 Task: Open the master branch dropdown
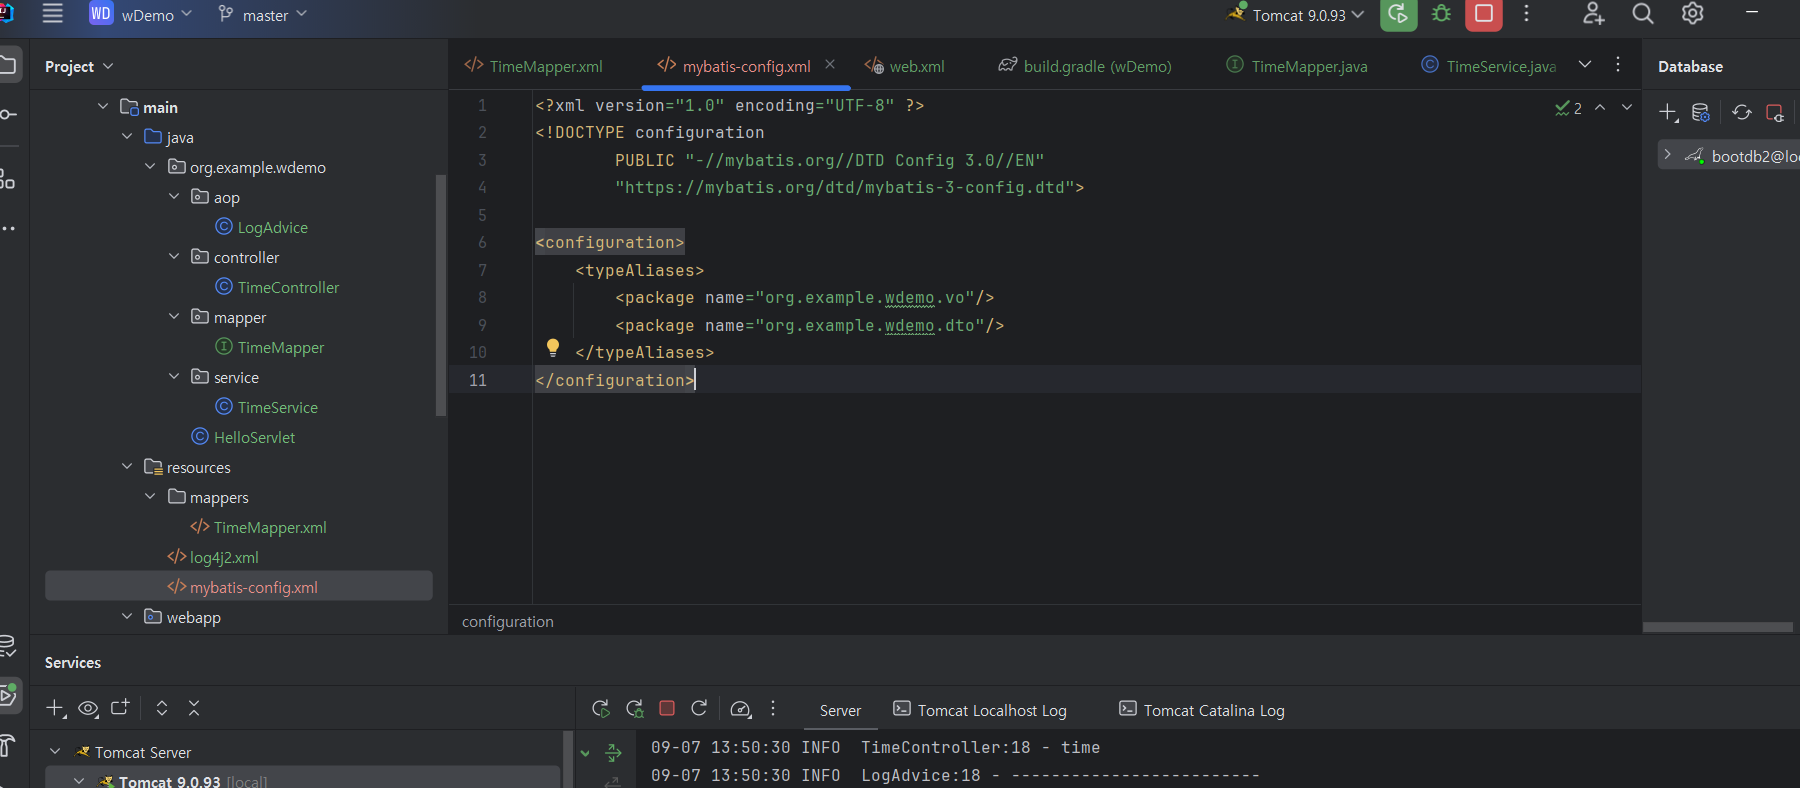(x=262, y=14)
